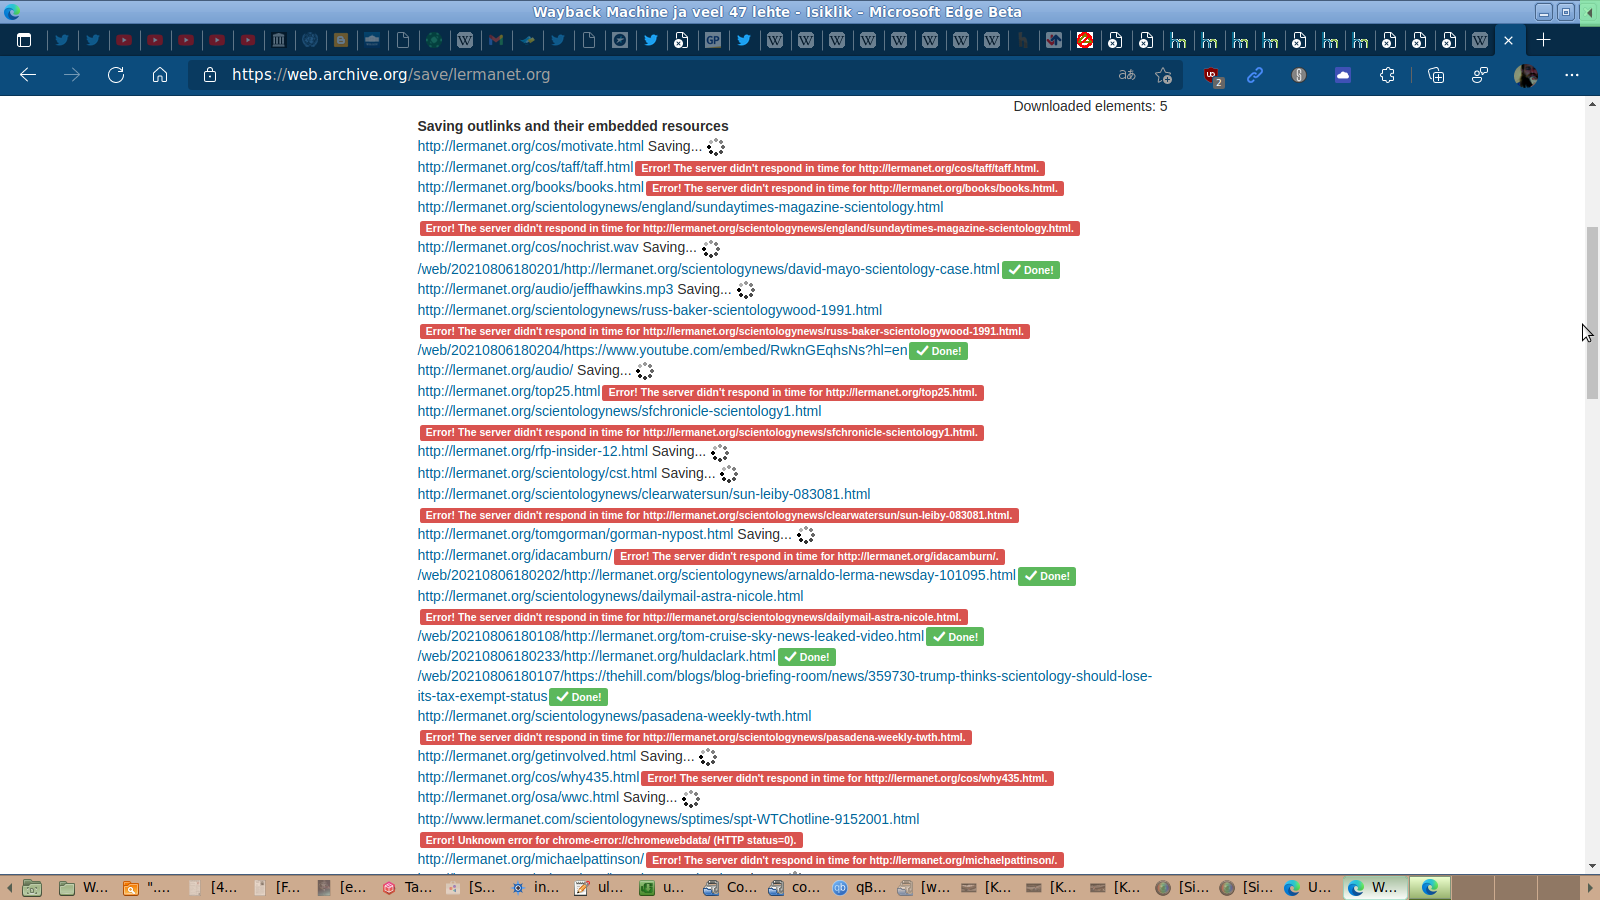Add this page to favorites
Screen dimensions: 1600x900
click(x=1163, y=75)
